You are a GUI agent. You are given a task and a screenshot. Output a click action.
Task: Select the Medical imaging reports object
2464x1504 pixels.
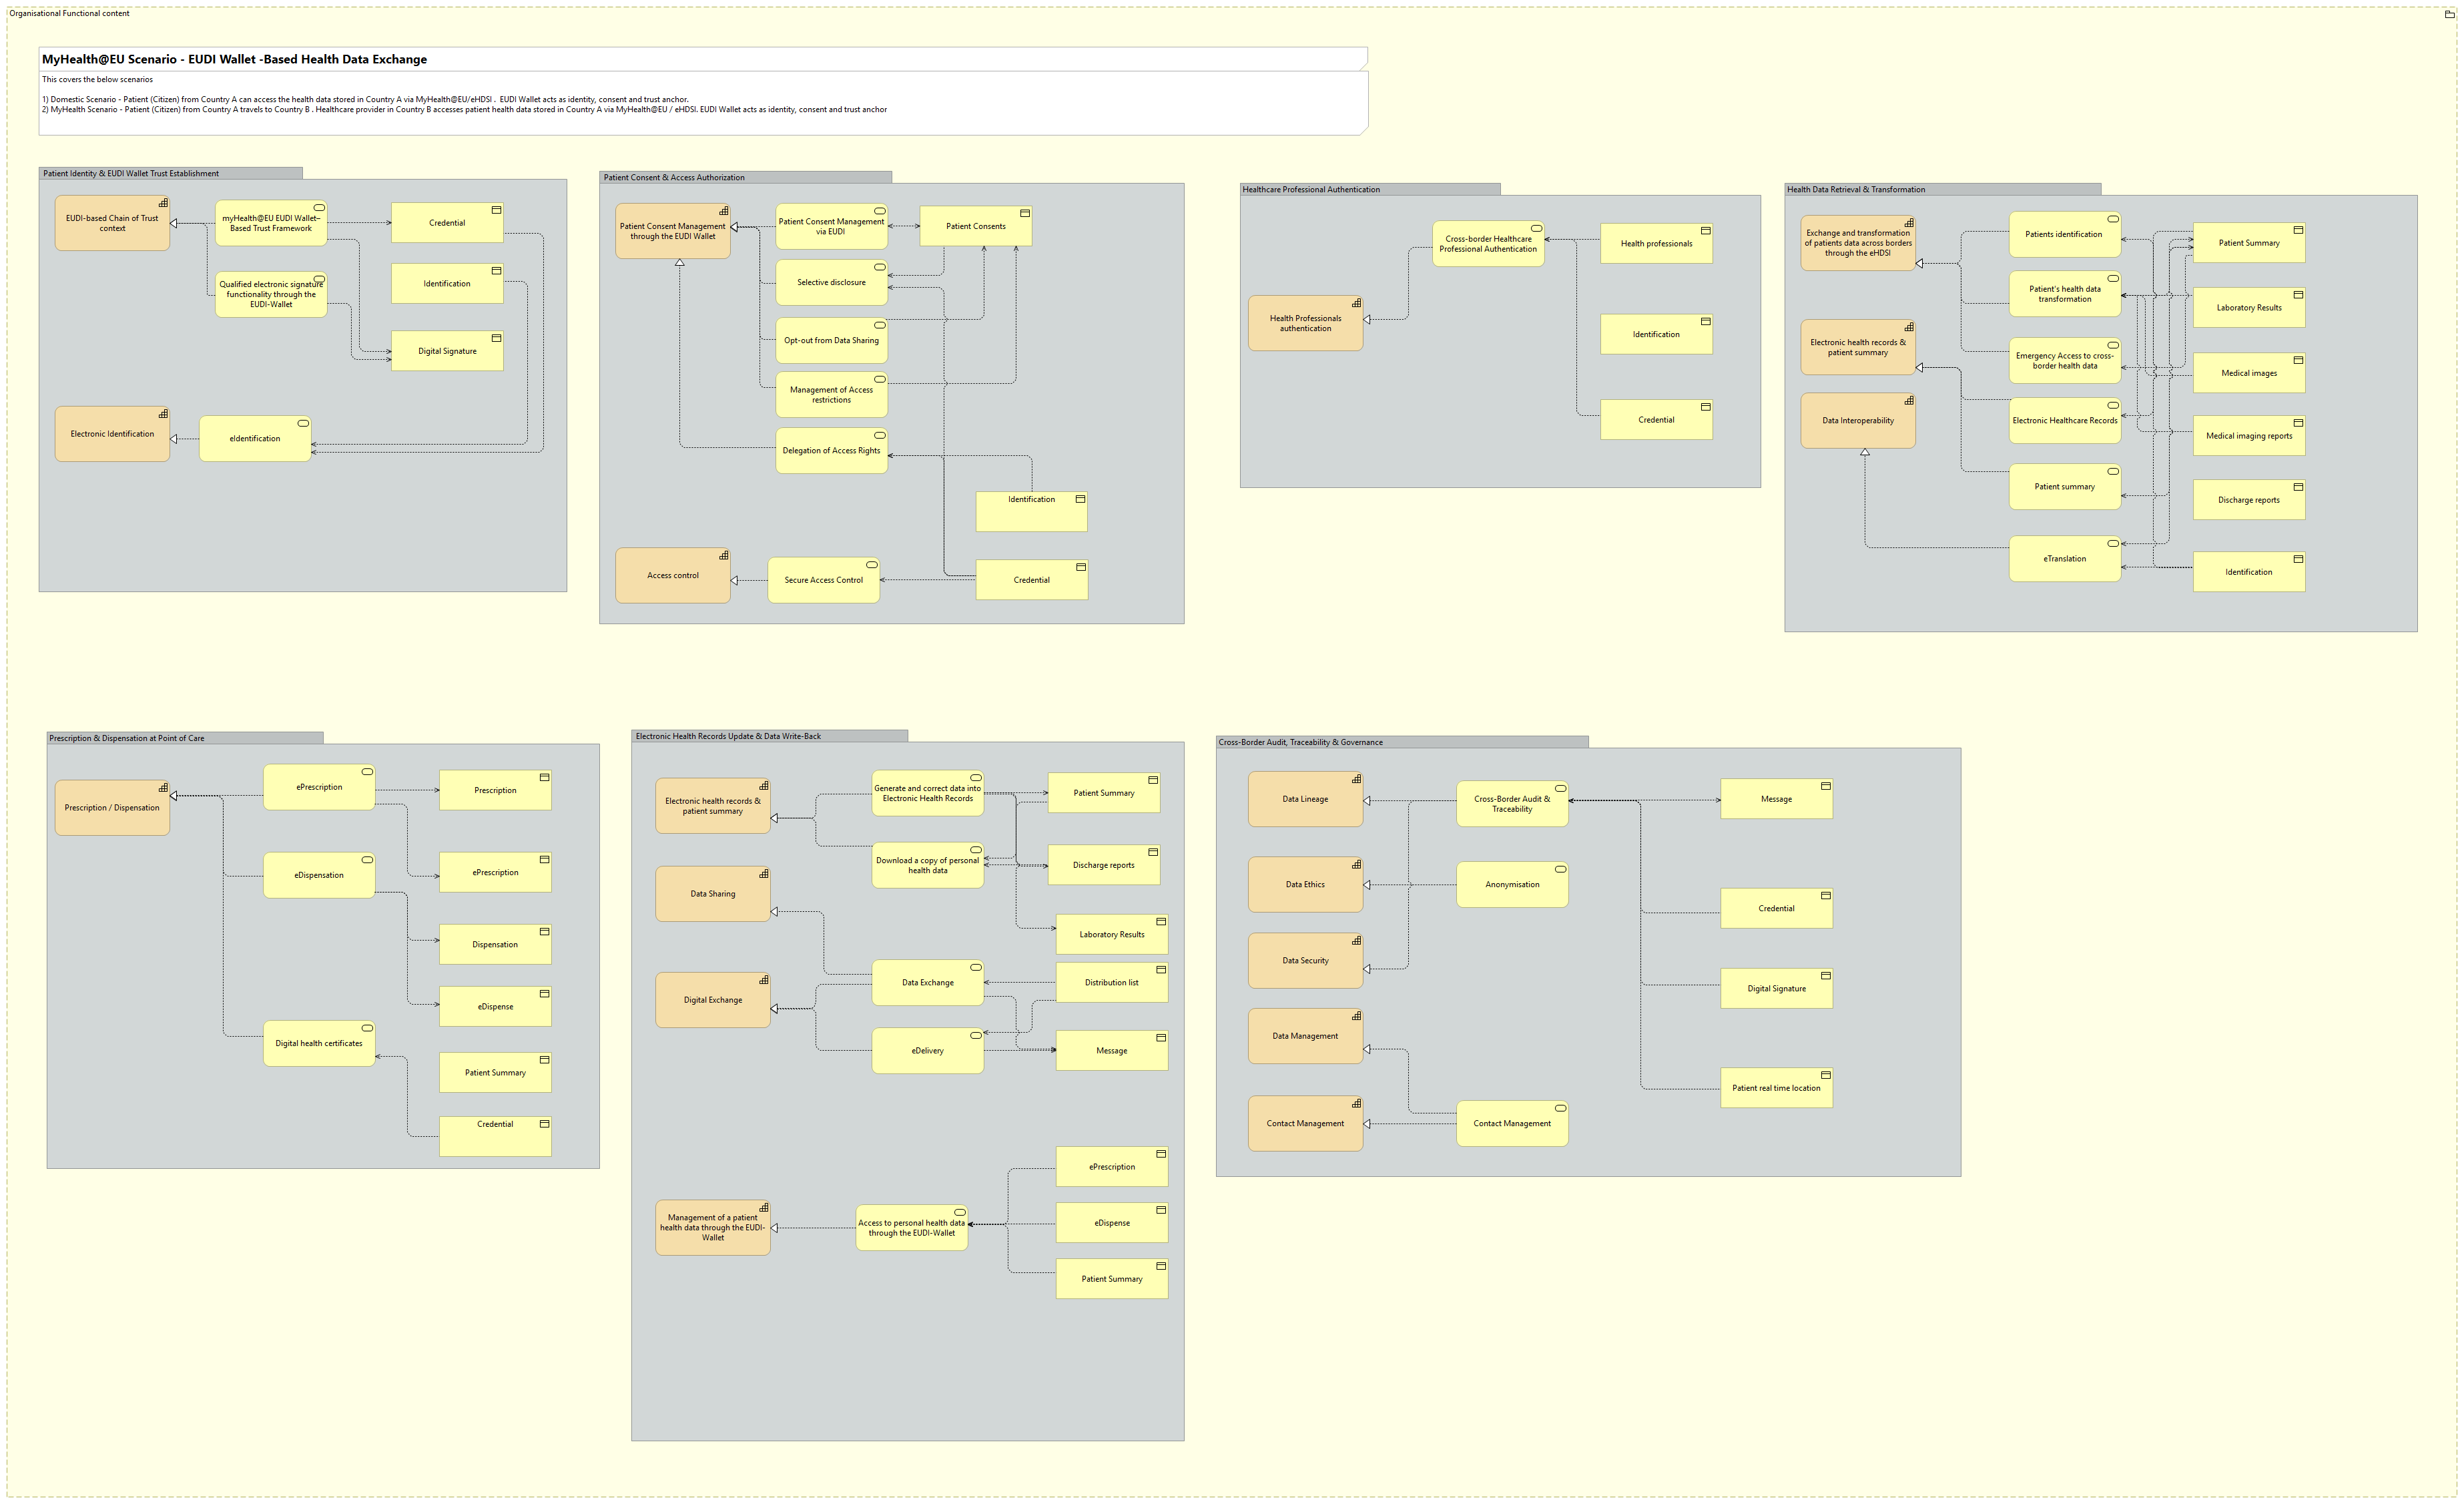(x=2249, y=436)
